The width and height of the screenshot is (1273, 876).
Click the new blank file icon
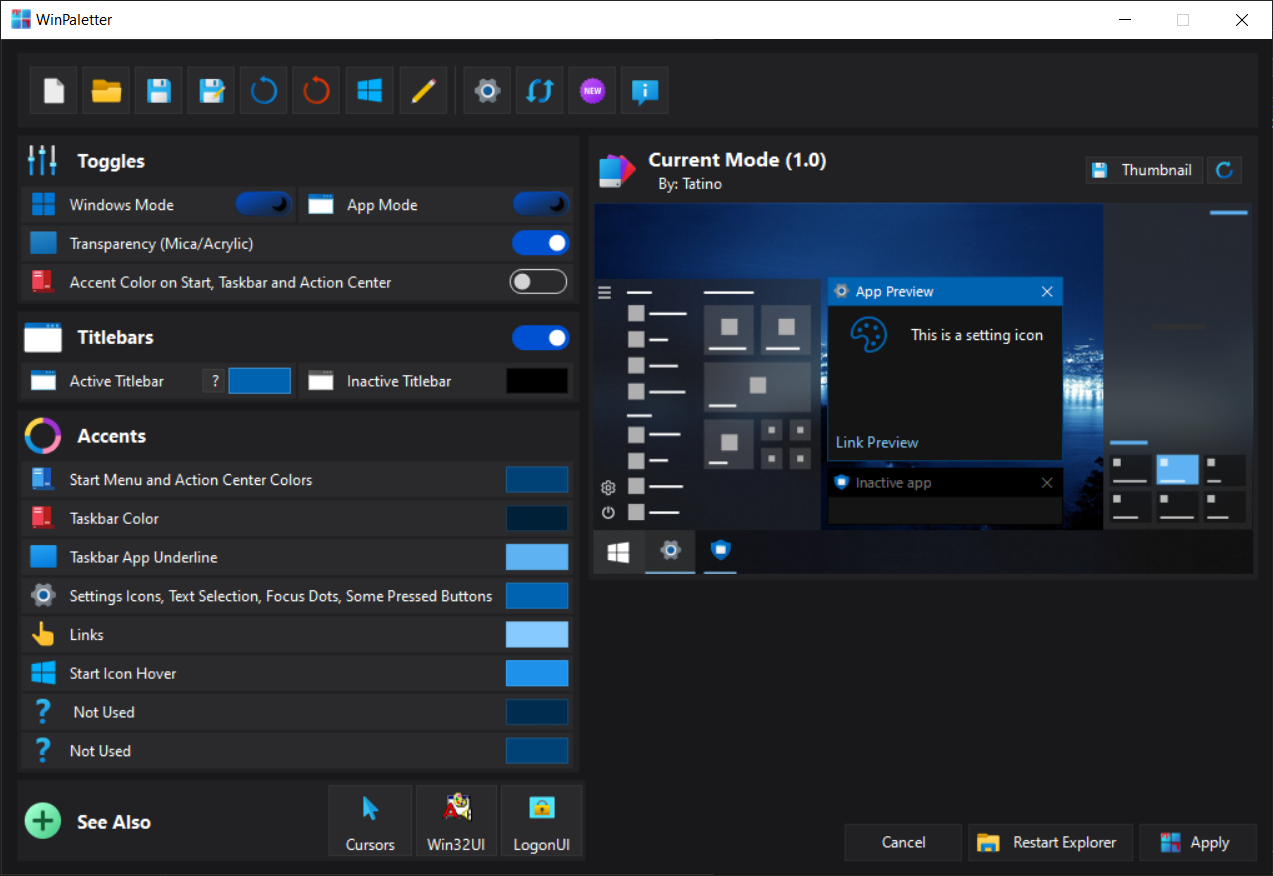point(54,91)
